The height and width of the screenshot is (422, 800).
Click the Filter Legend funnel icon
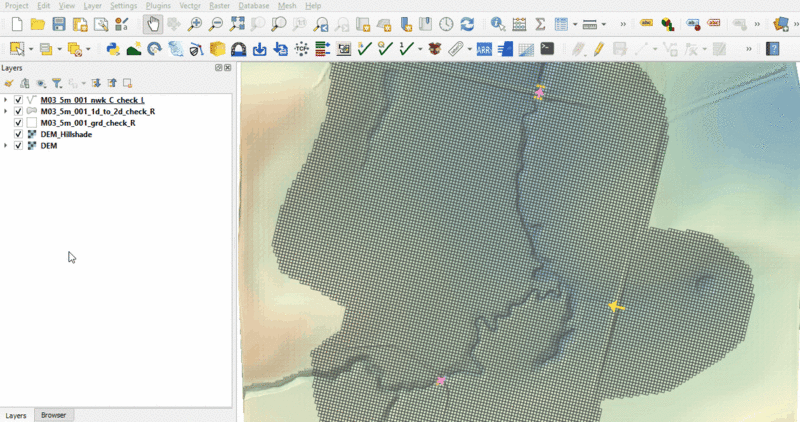tap(57, 84)
